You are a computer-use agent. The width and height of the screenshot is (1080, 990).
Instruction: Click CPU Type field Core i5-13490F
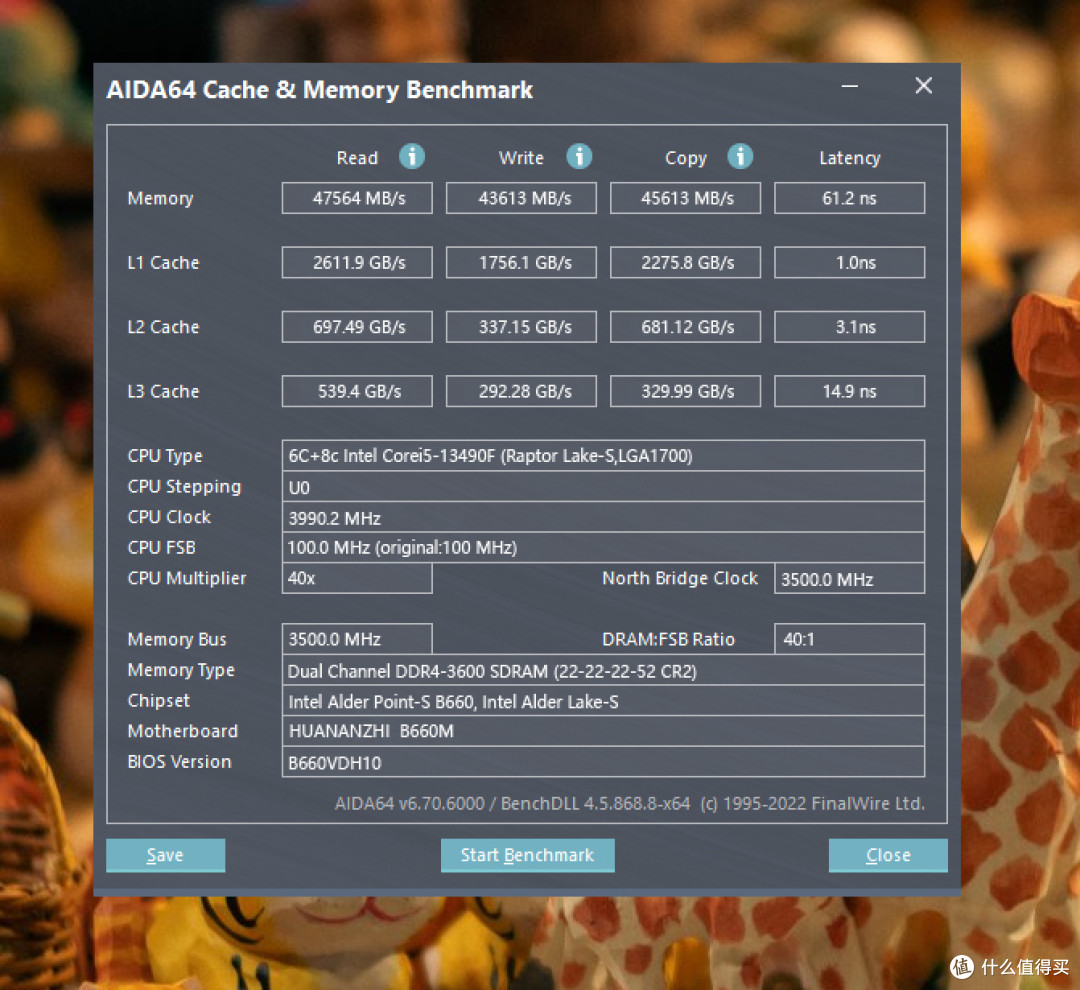603,455
